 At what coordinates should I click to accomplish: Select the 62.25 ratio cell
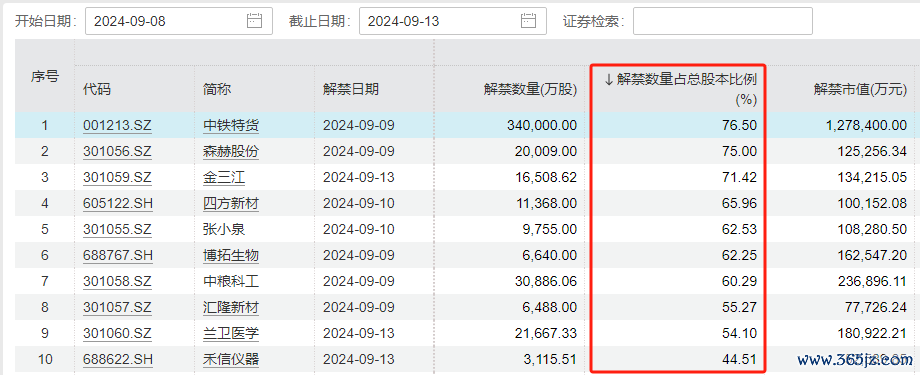coord(740,255)
